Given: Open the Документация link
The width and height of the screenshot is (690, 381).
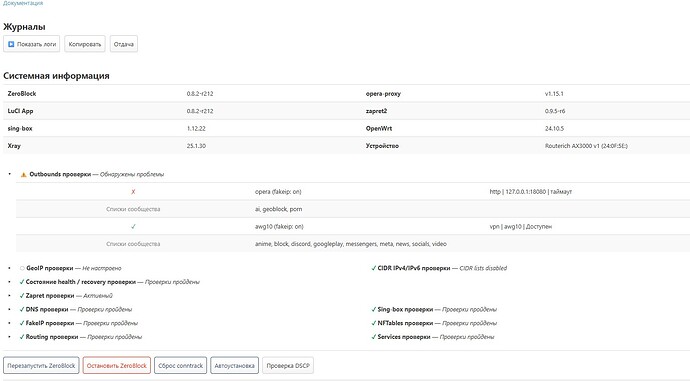Looking at the screenshot, I should click(23, 3).
